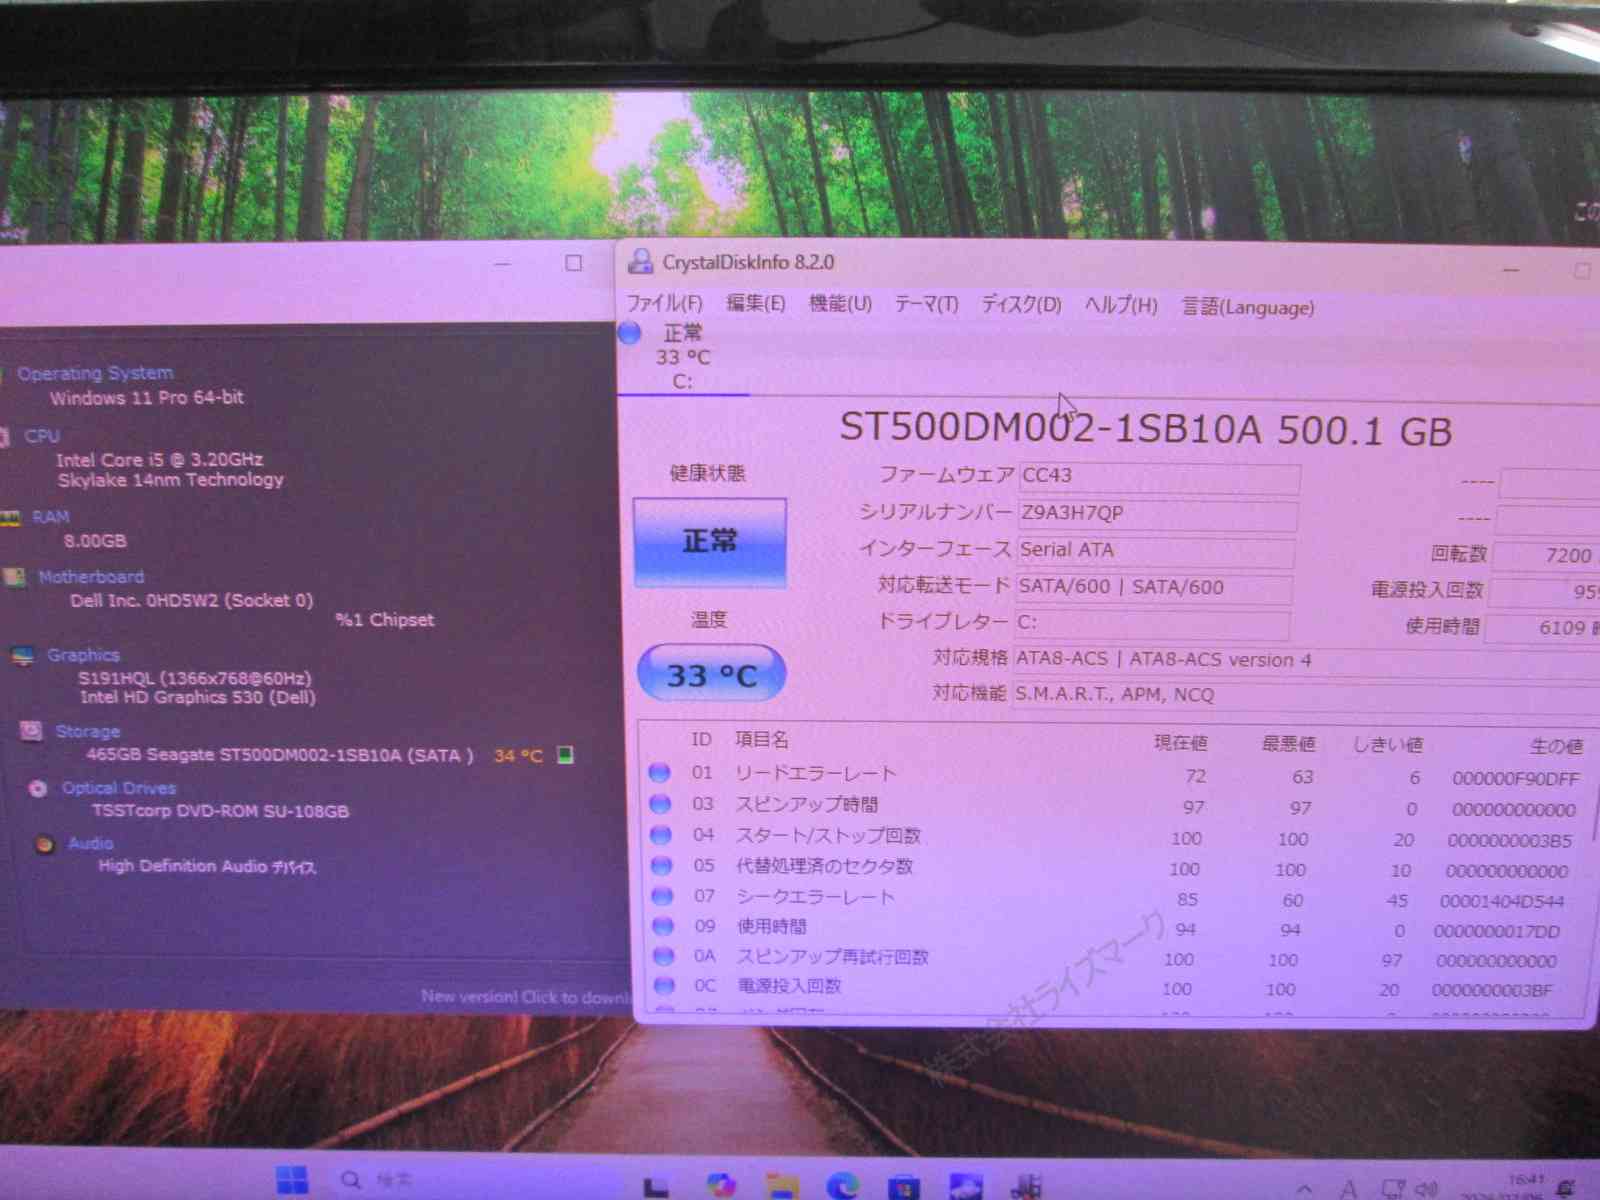Click the green storage temperature indicator
Image resolution: width=1600 pixels, height=1200 pixels.
[565, 755]
